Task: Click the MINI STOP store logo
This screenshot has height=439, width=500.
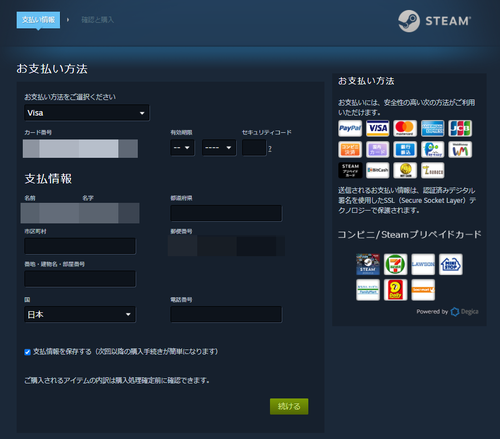Action: pos(451,264)
